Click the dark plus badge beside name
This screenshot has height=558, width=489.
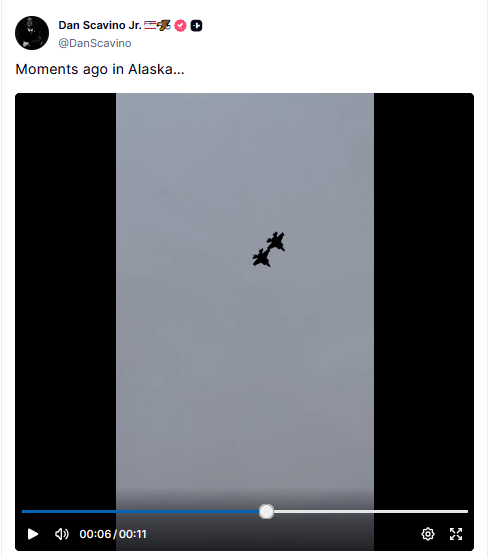196,26
